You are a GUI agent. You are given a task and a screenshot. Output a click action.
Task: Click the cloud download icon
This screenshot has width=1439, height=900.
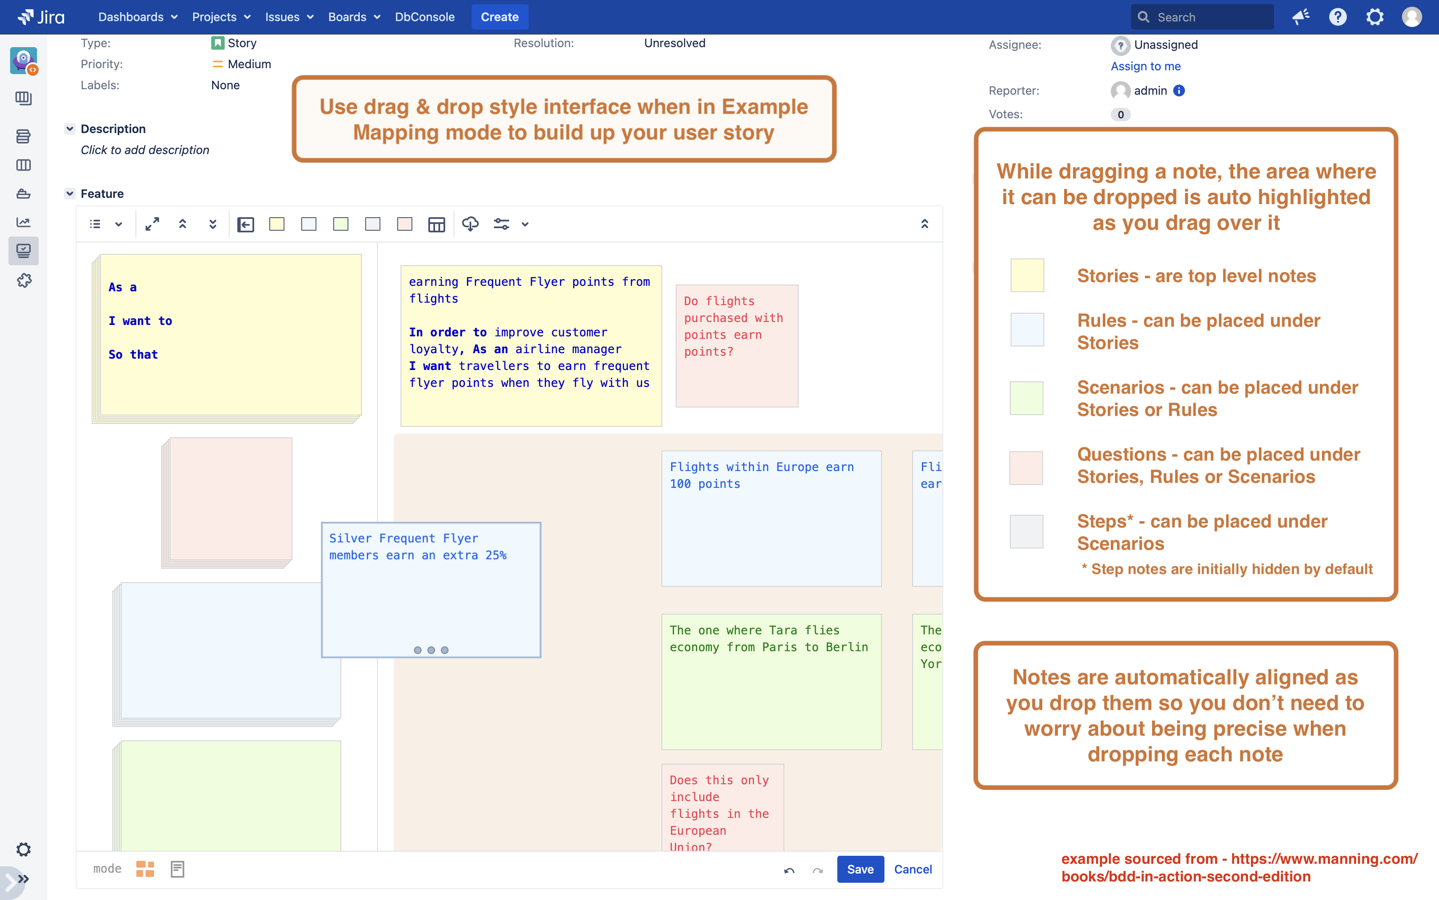point(470,225)
